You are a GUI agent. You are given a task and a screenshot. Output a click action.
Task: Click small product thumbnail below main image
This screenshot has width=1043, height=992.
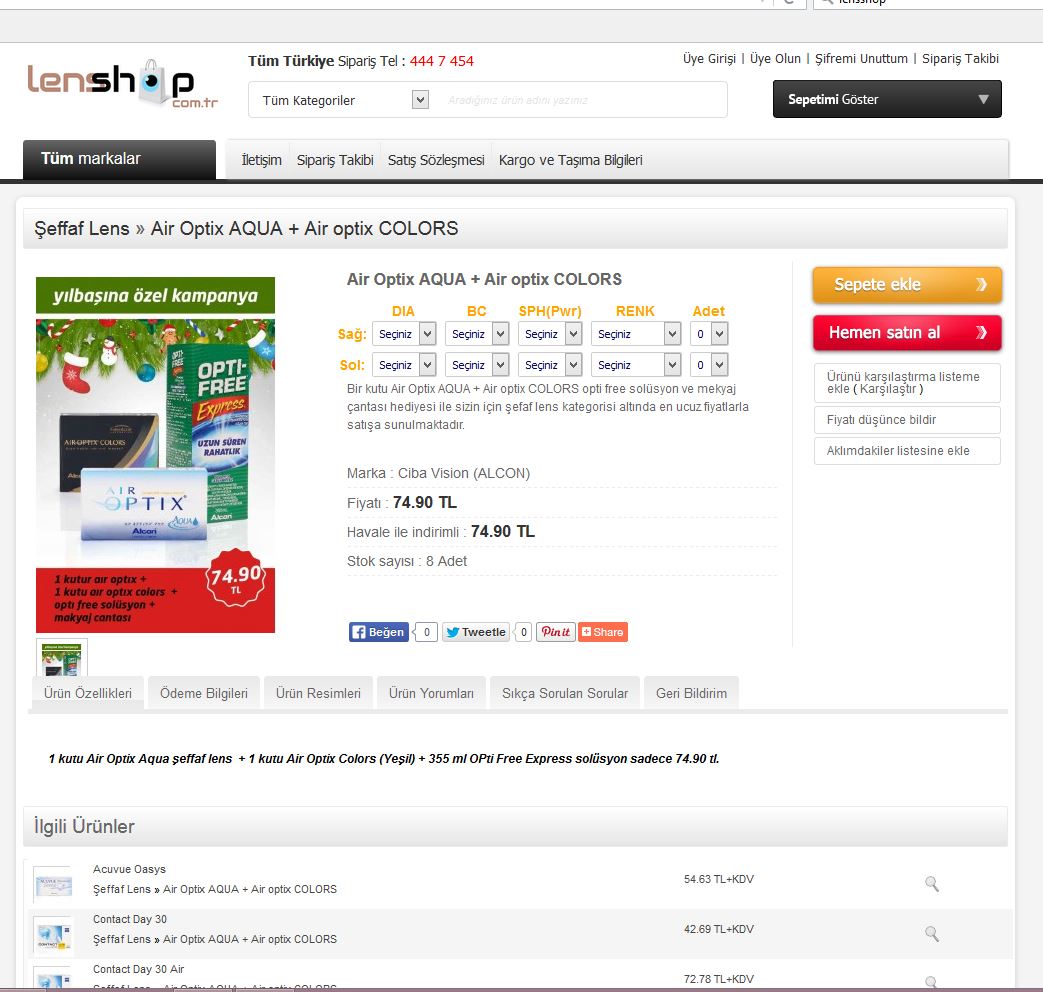click(61, 658)
